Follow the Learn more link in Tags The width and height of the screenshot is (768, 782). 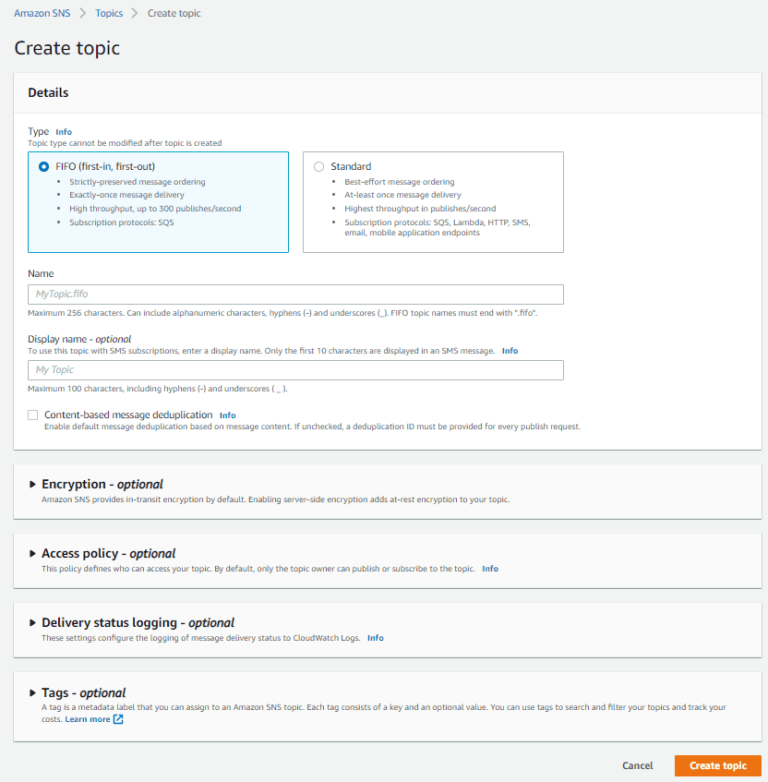click(87, 719)
